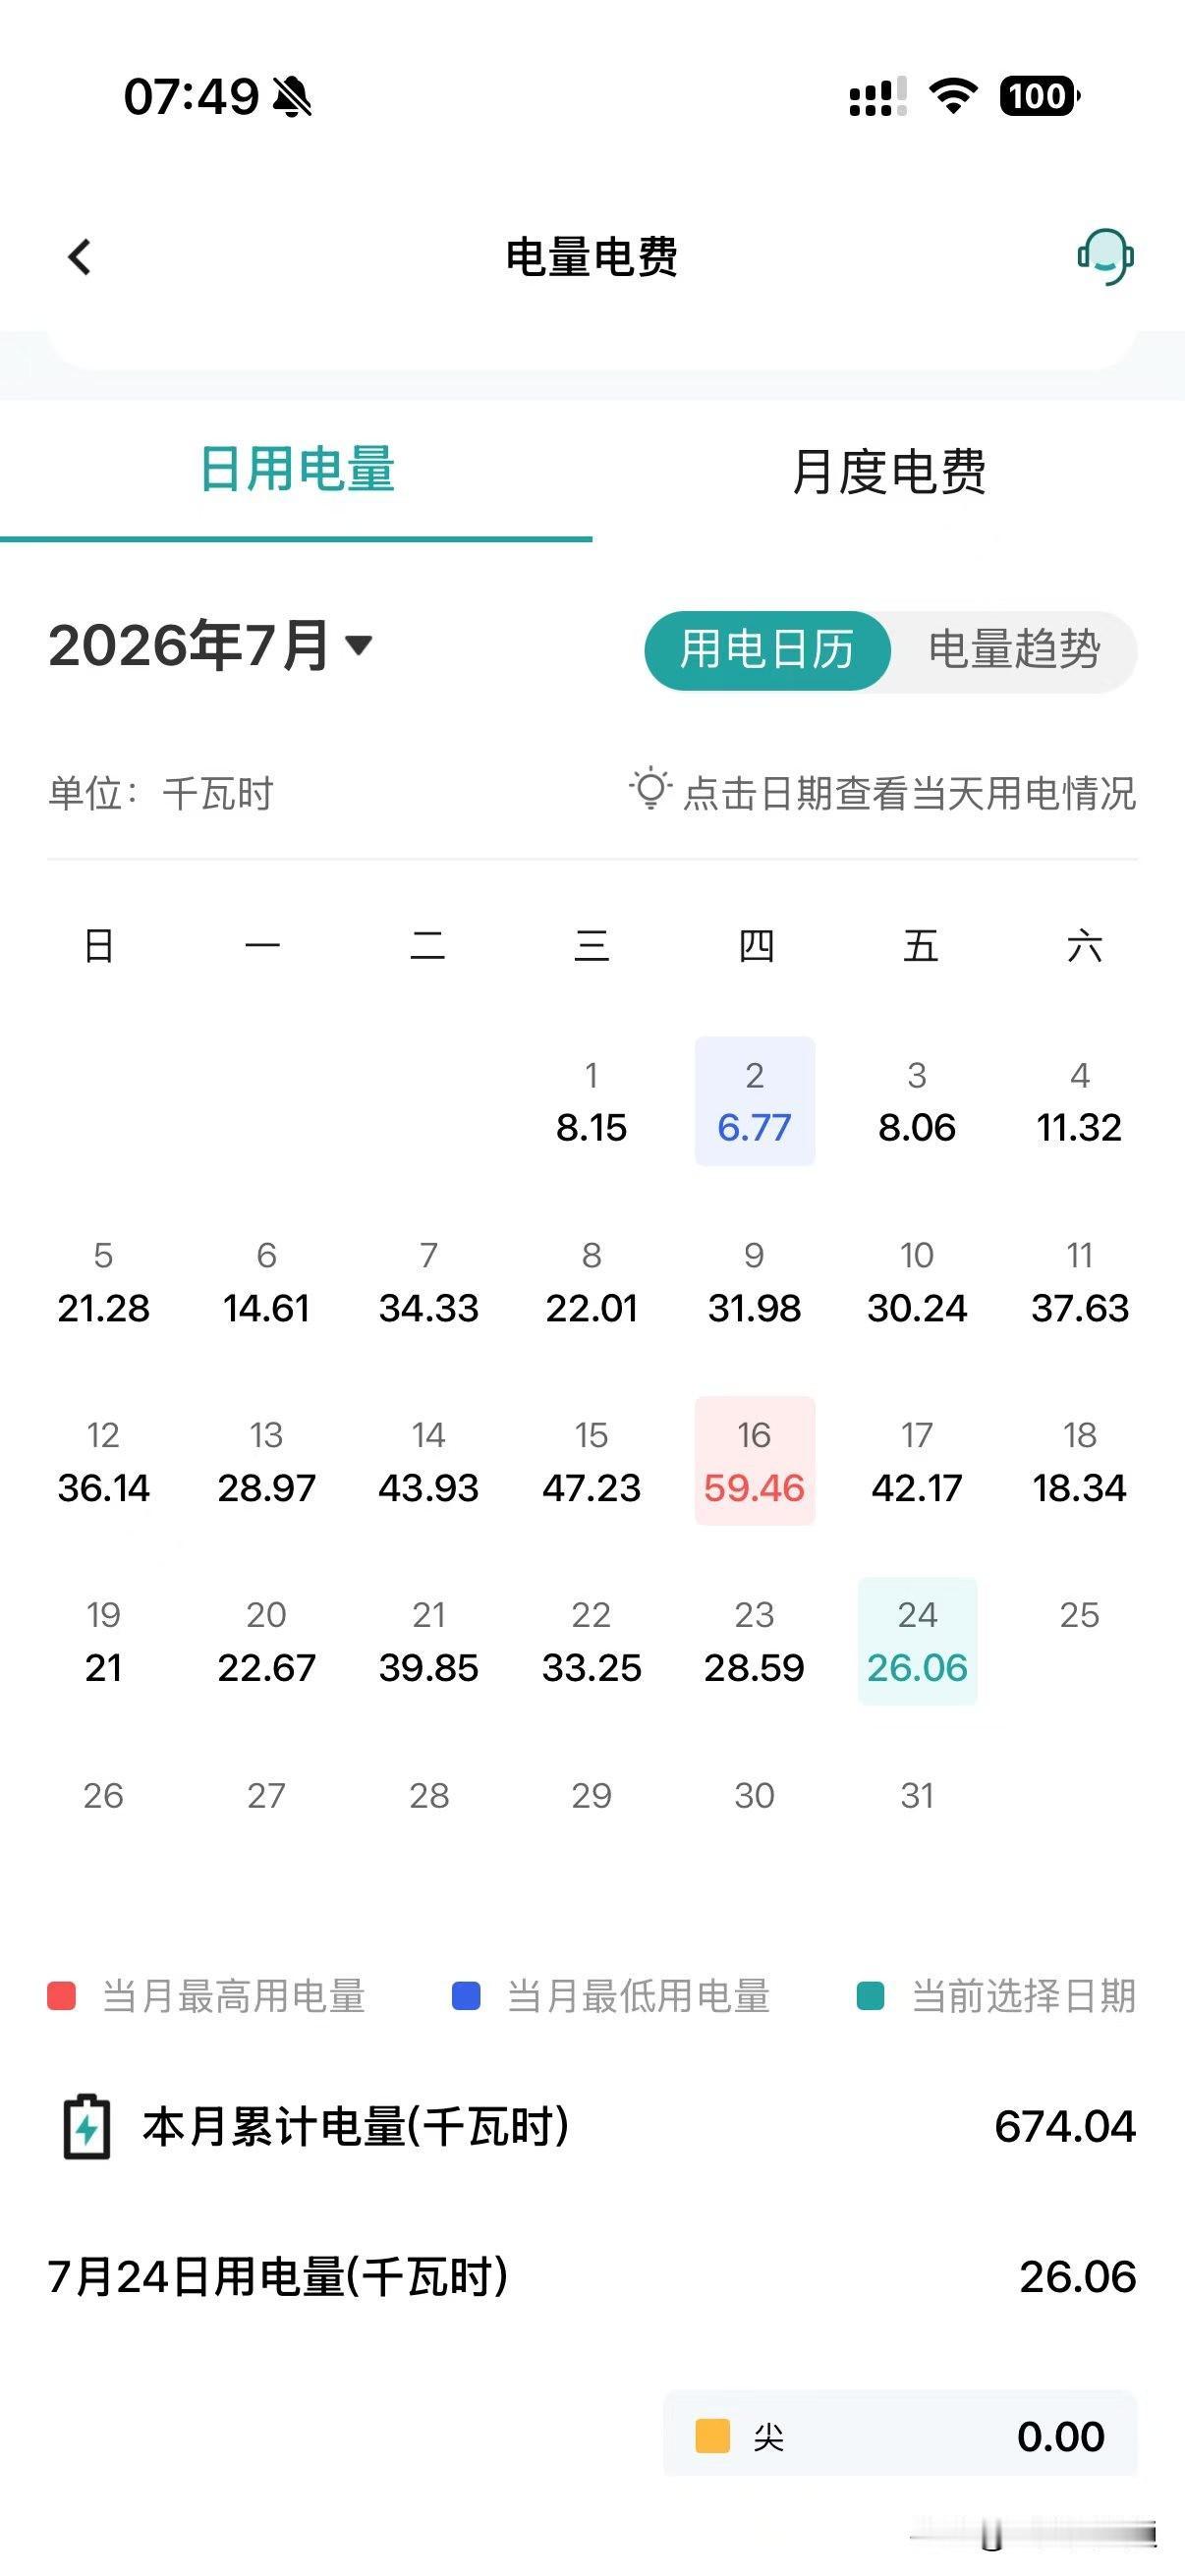Select July 15 with 47.23 usage
Image resolution: width=1185 pixels, height=2576 pixels.
(x=591, y=1461)
